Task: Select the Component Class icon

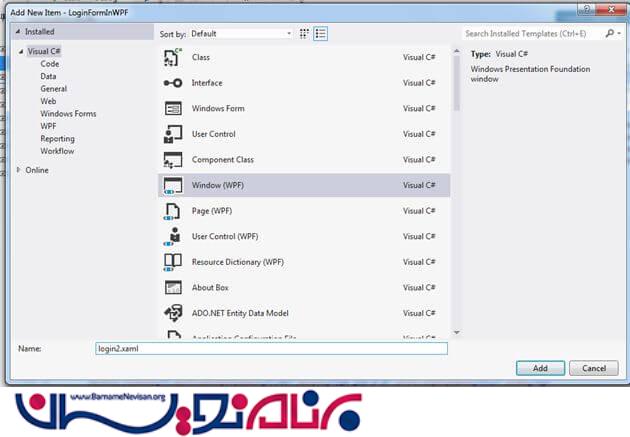Action: coord(173,160)
